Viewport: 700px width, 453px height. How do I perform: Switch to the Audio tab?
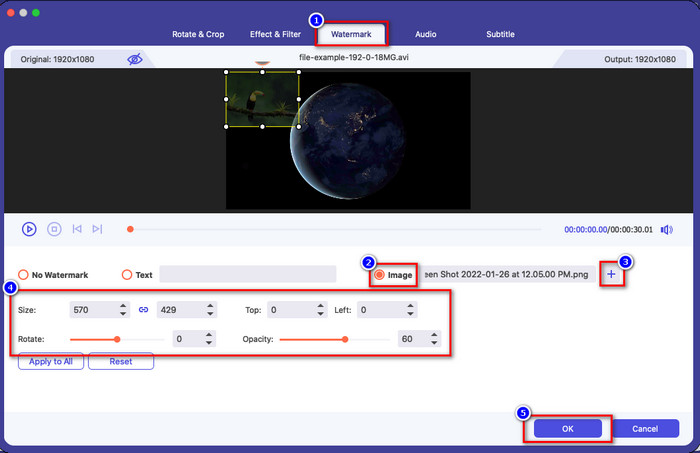[425, 35]
